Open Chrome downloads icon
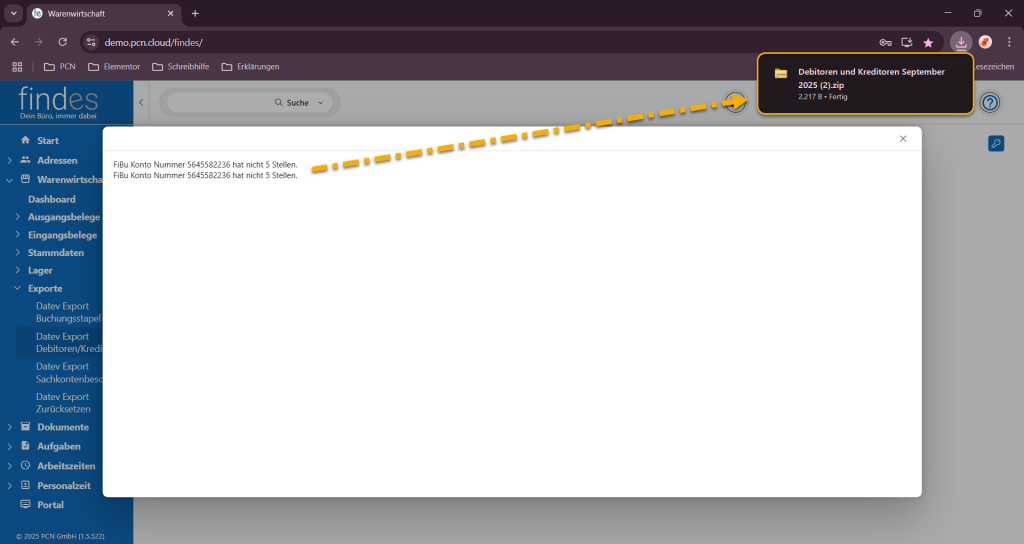This screenshot has height=544, width=1024. [x=960, y=42]
